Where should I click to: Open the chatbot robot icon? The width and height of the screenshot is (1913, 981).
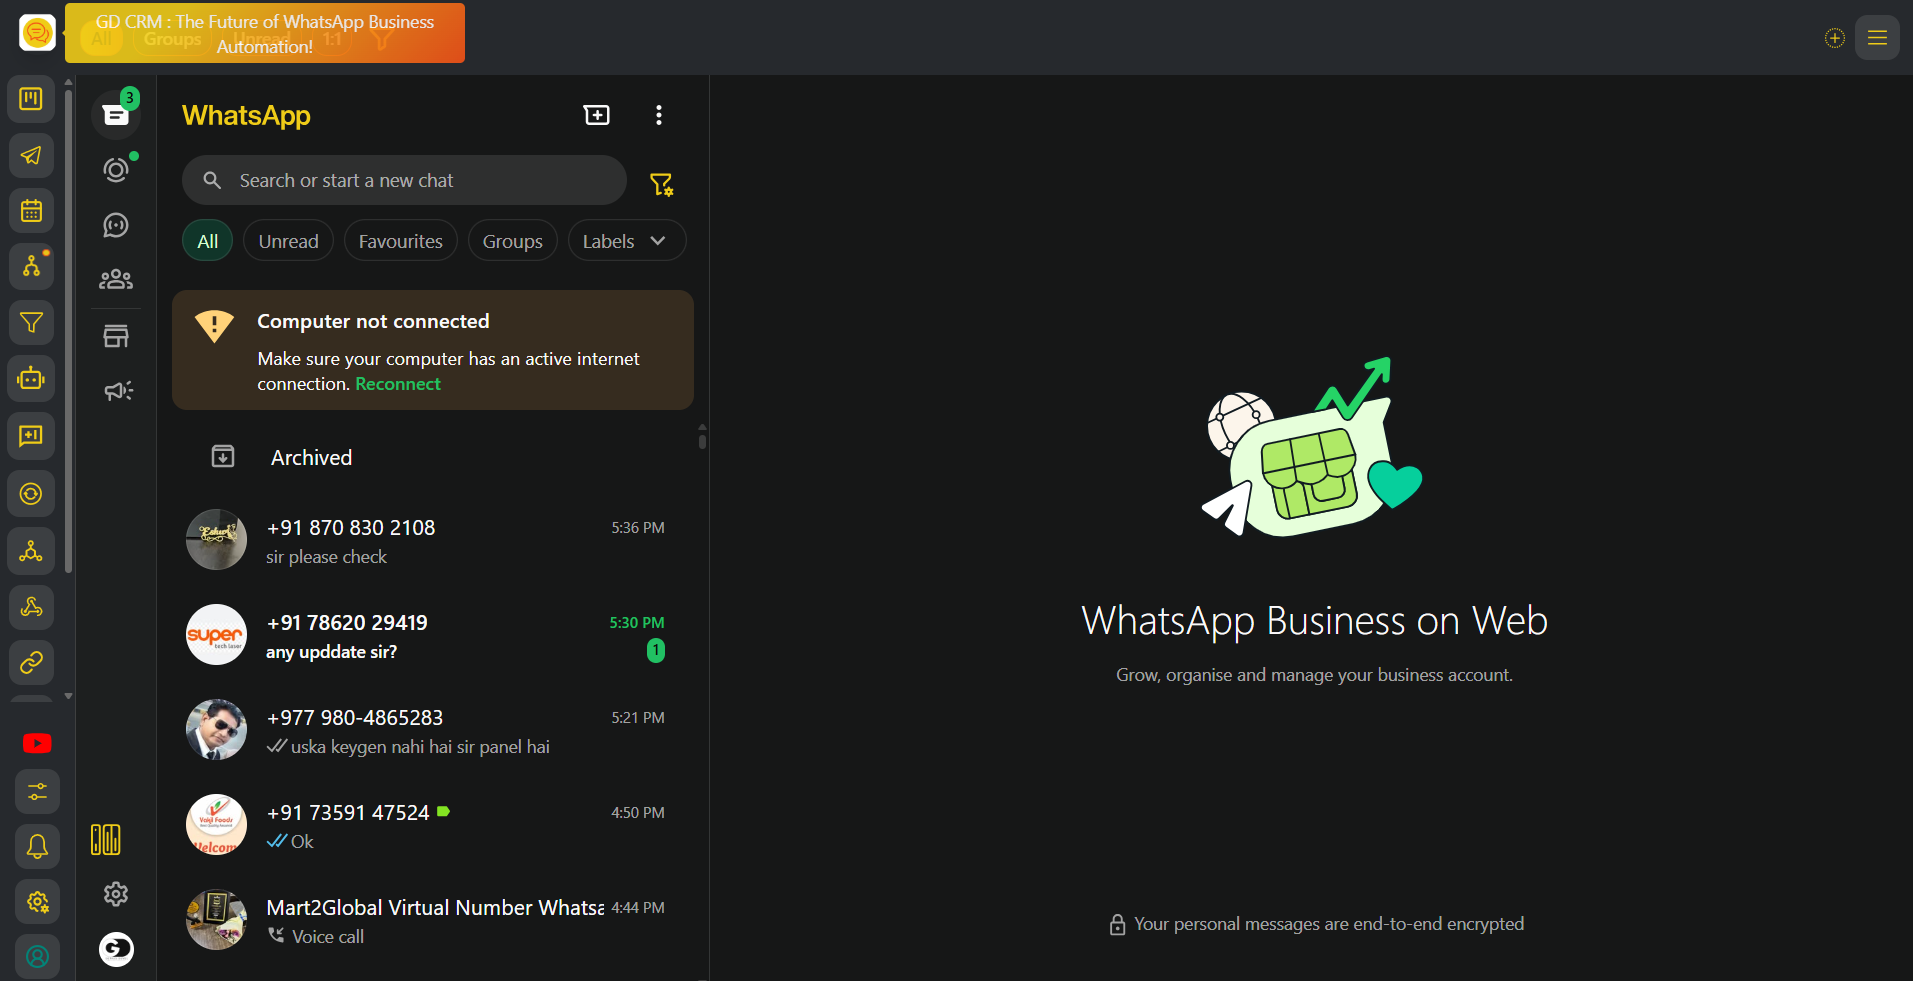tap(31, 379)
